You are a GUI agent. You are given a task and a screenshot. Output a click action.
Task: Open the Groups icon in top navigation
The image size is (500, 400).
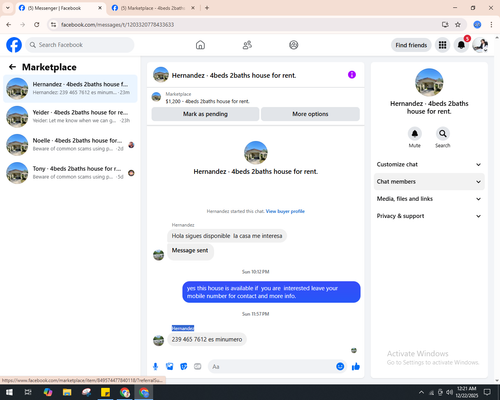tap(294, 45)
